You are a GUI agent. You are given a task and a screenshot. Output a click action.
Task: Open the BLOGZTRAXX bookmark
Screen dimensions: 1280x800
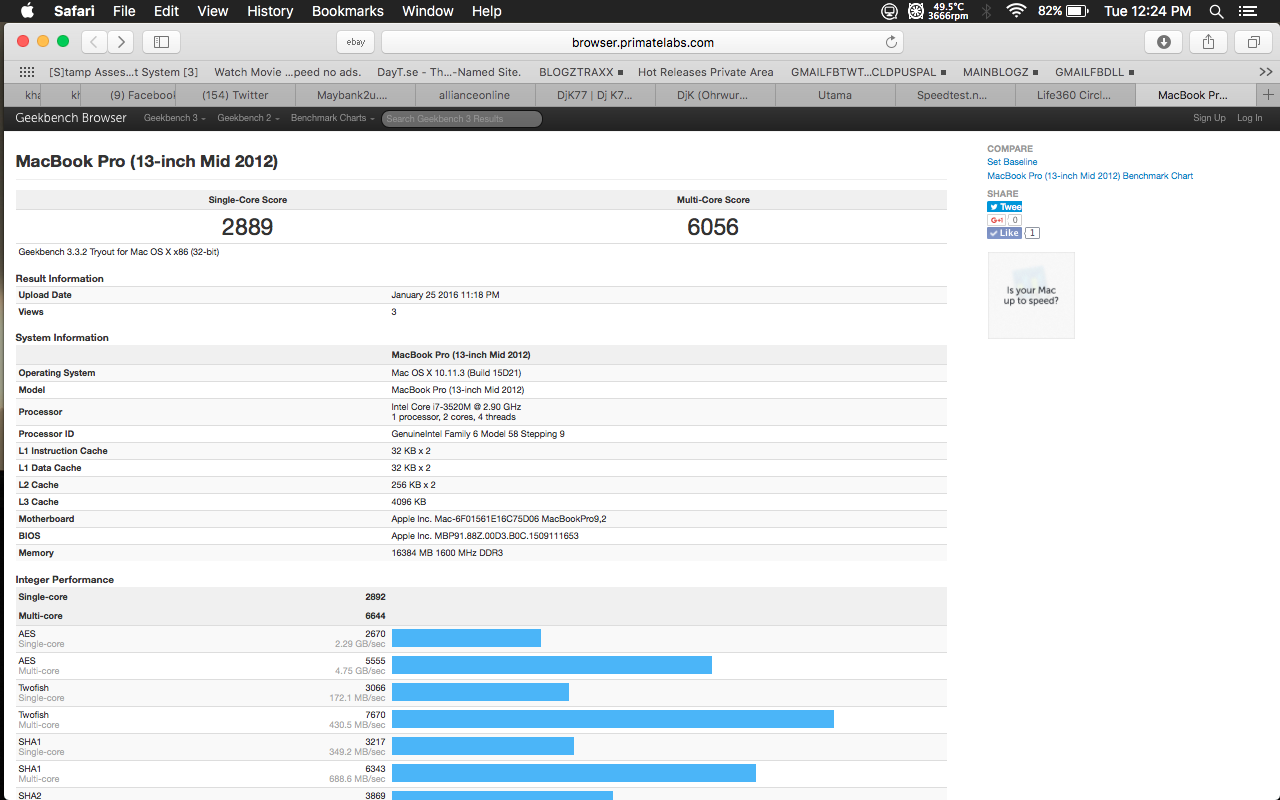coord(581,72)
